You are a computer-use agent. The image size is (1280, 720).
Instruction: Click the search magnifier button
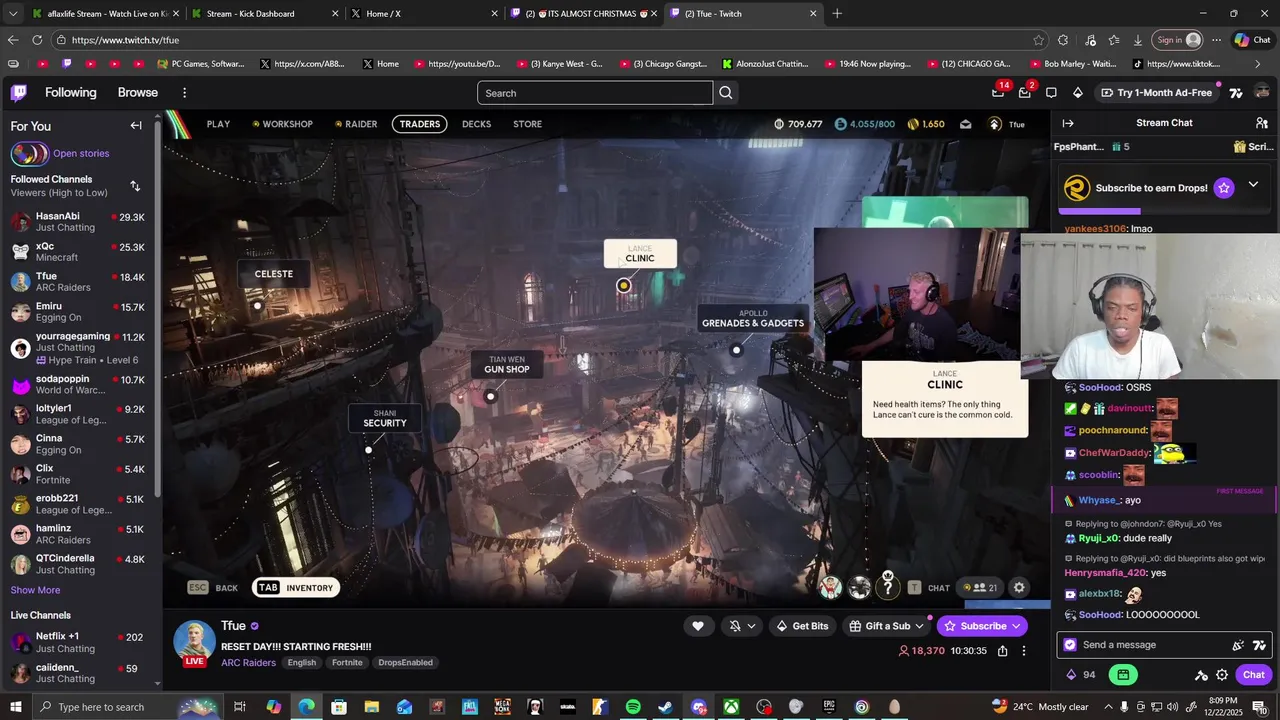[x=726, y=93]
